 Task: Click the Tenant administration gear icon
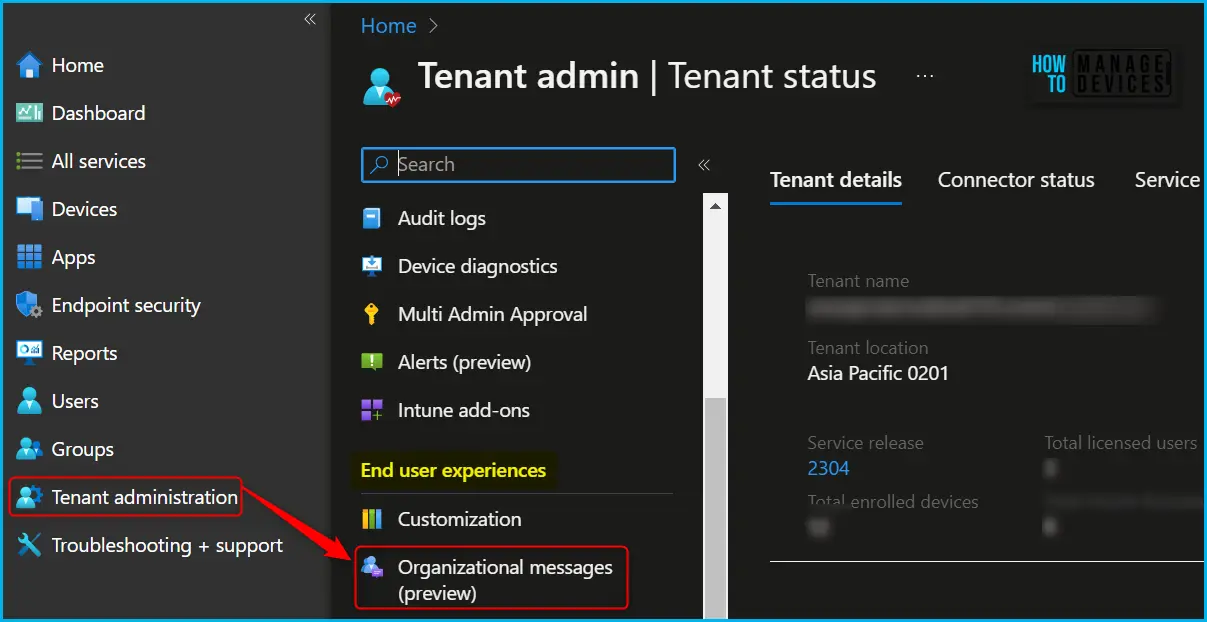point(29,497)
